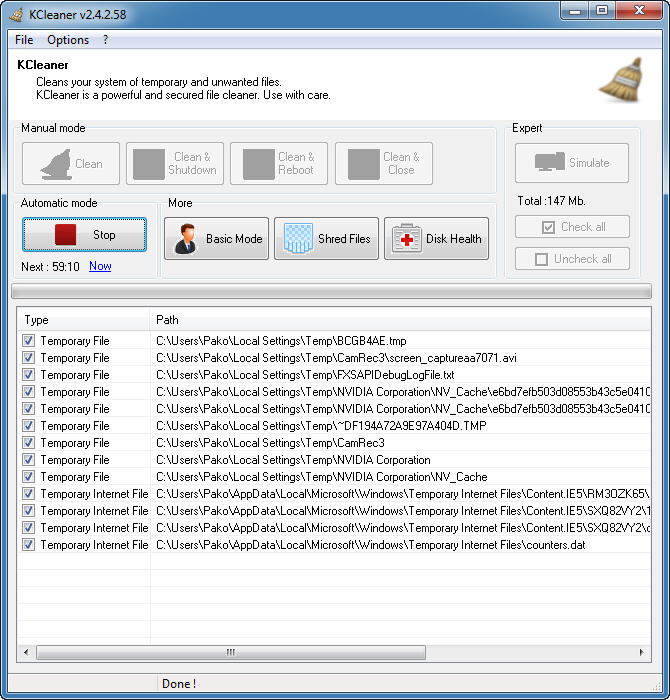Screen dimensions: 670x700
Task: Click the Clean & Shutdown button
Action: point(175,163)
